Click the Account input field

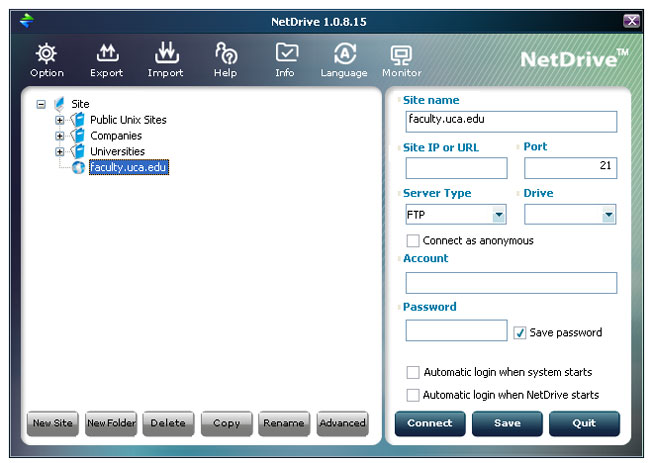(511, 283)
